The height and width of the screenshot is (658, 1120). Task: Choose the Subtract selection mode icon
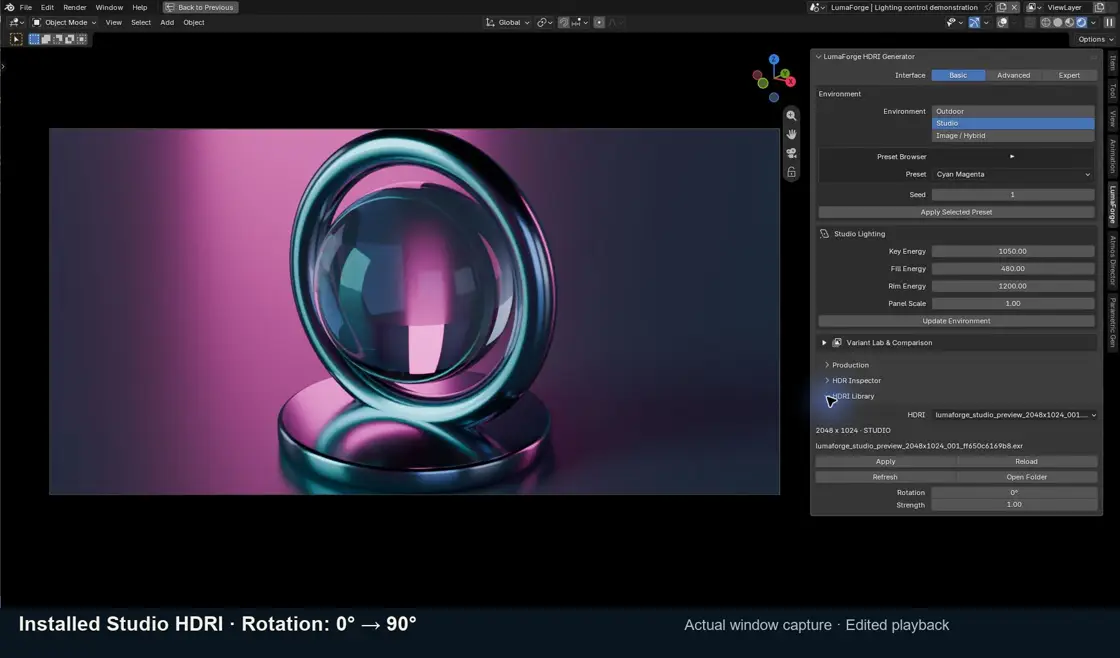[58, 39]
